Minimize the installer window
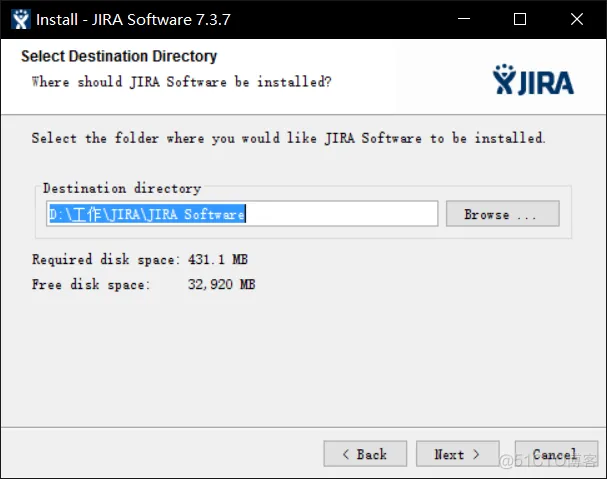The image size is (607, 479). tap(464, 19)
